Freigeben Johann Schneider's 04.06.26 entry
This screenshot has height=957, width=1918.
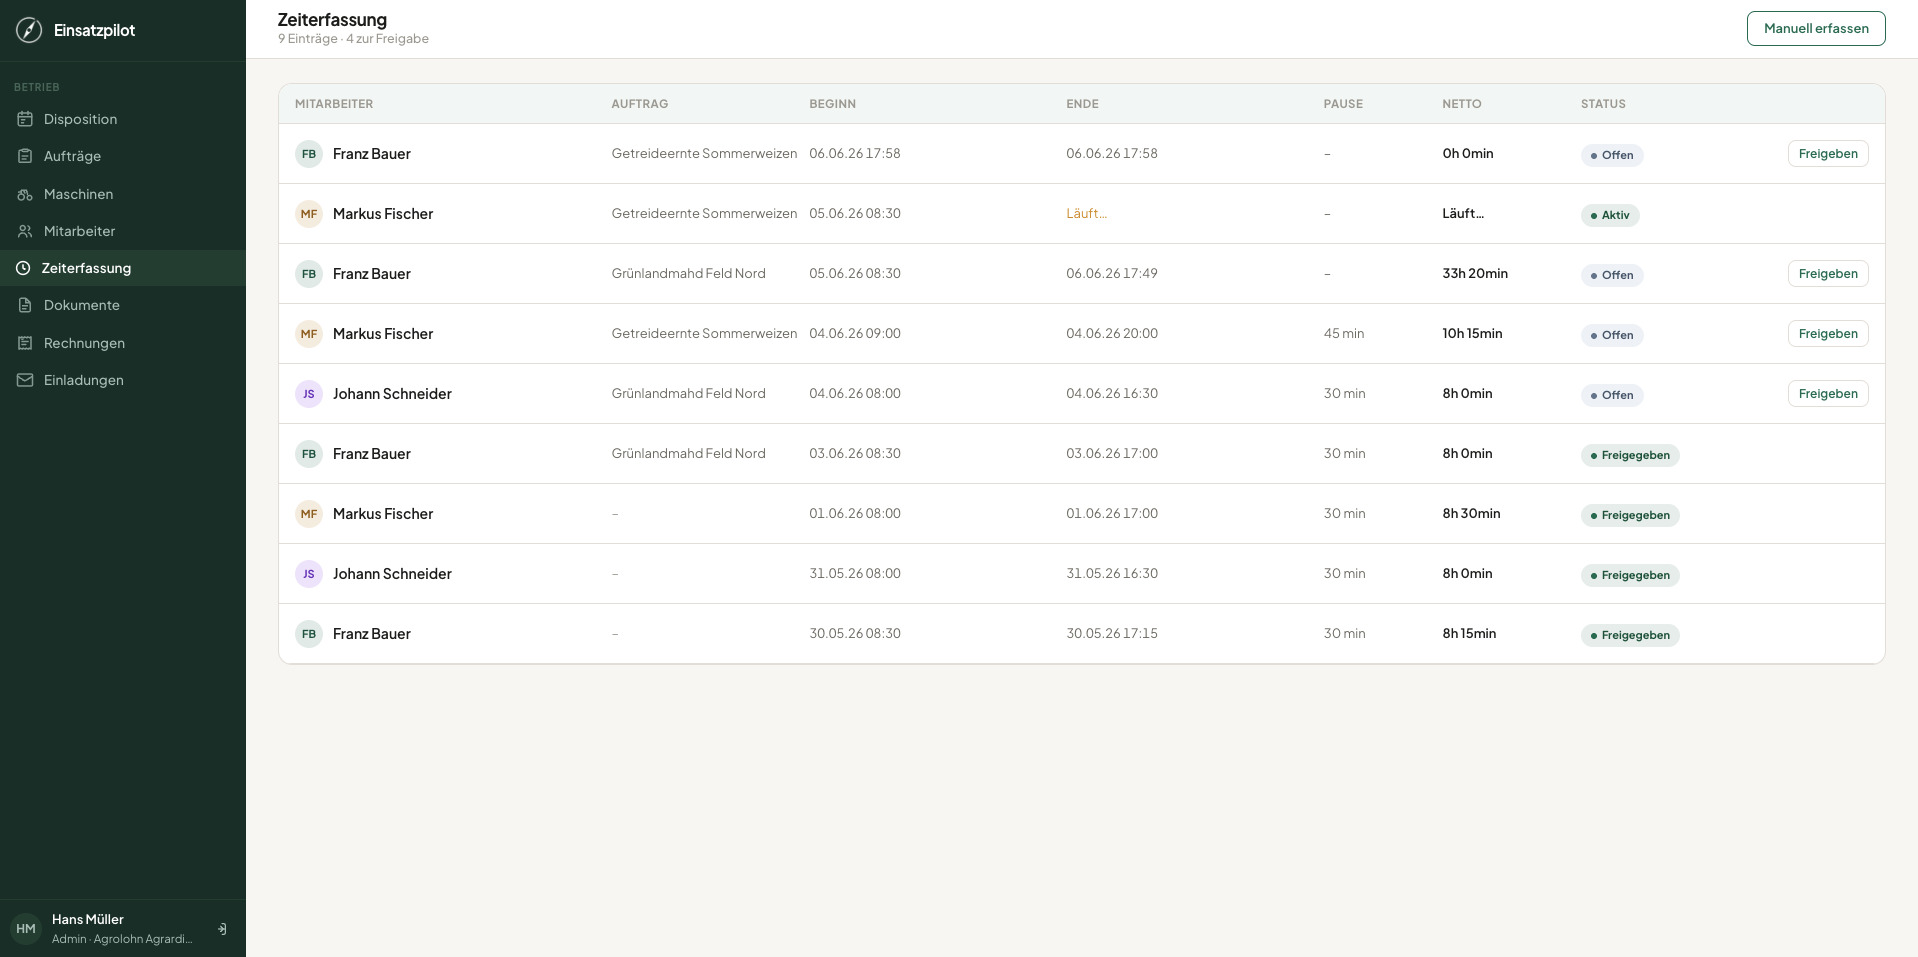click(1828, 394)
